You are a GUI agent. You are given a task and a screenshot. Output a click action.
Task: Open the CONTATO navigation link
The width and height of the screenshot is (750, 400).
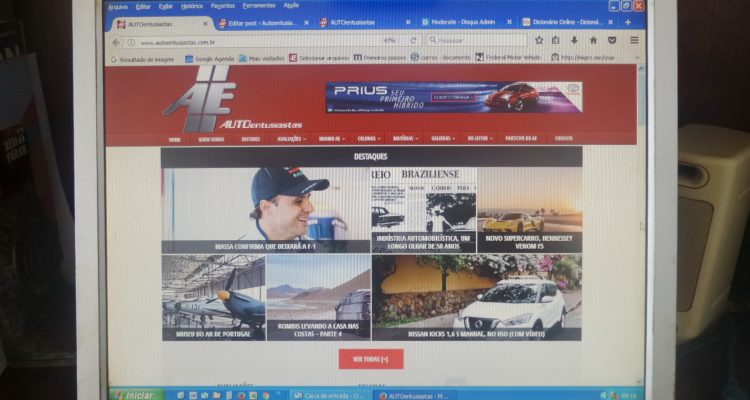coord(564,139)
